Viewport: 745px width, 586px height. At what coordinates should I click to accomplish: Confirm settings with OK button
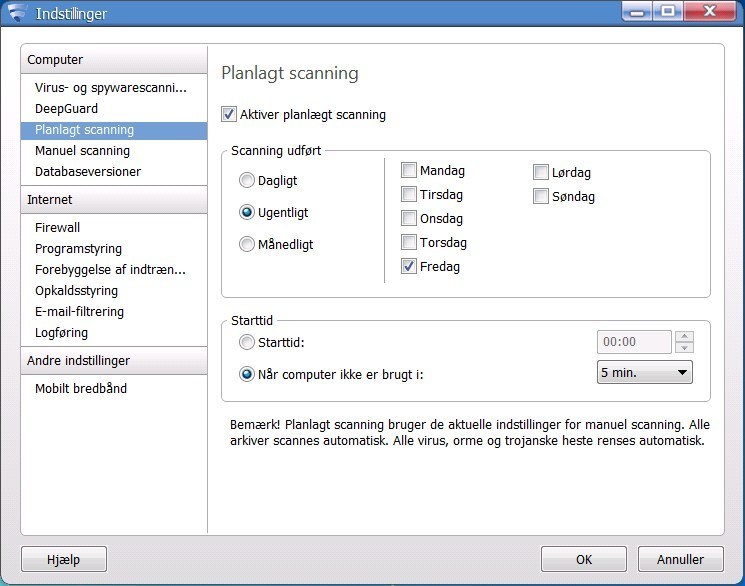[x=584, y=559]
